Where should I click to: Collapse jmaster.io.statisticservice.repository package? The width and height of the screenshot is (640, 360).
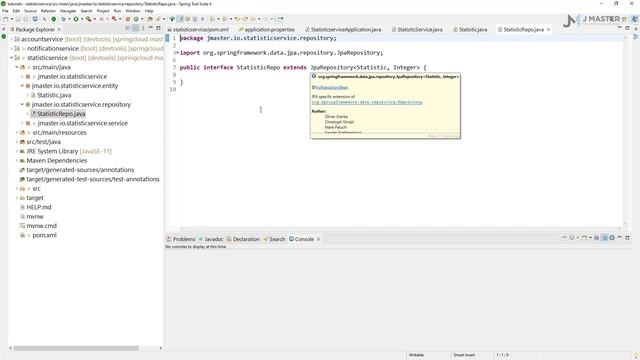pyautogui.click(x=22, y=105)
